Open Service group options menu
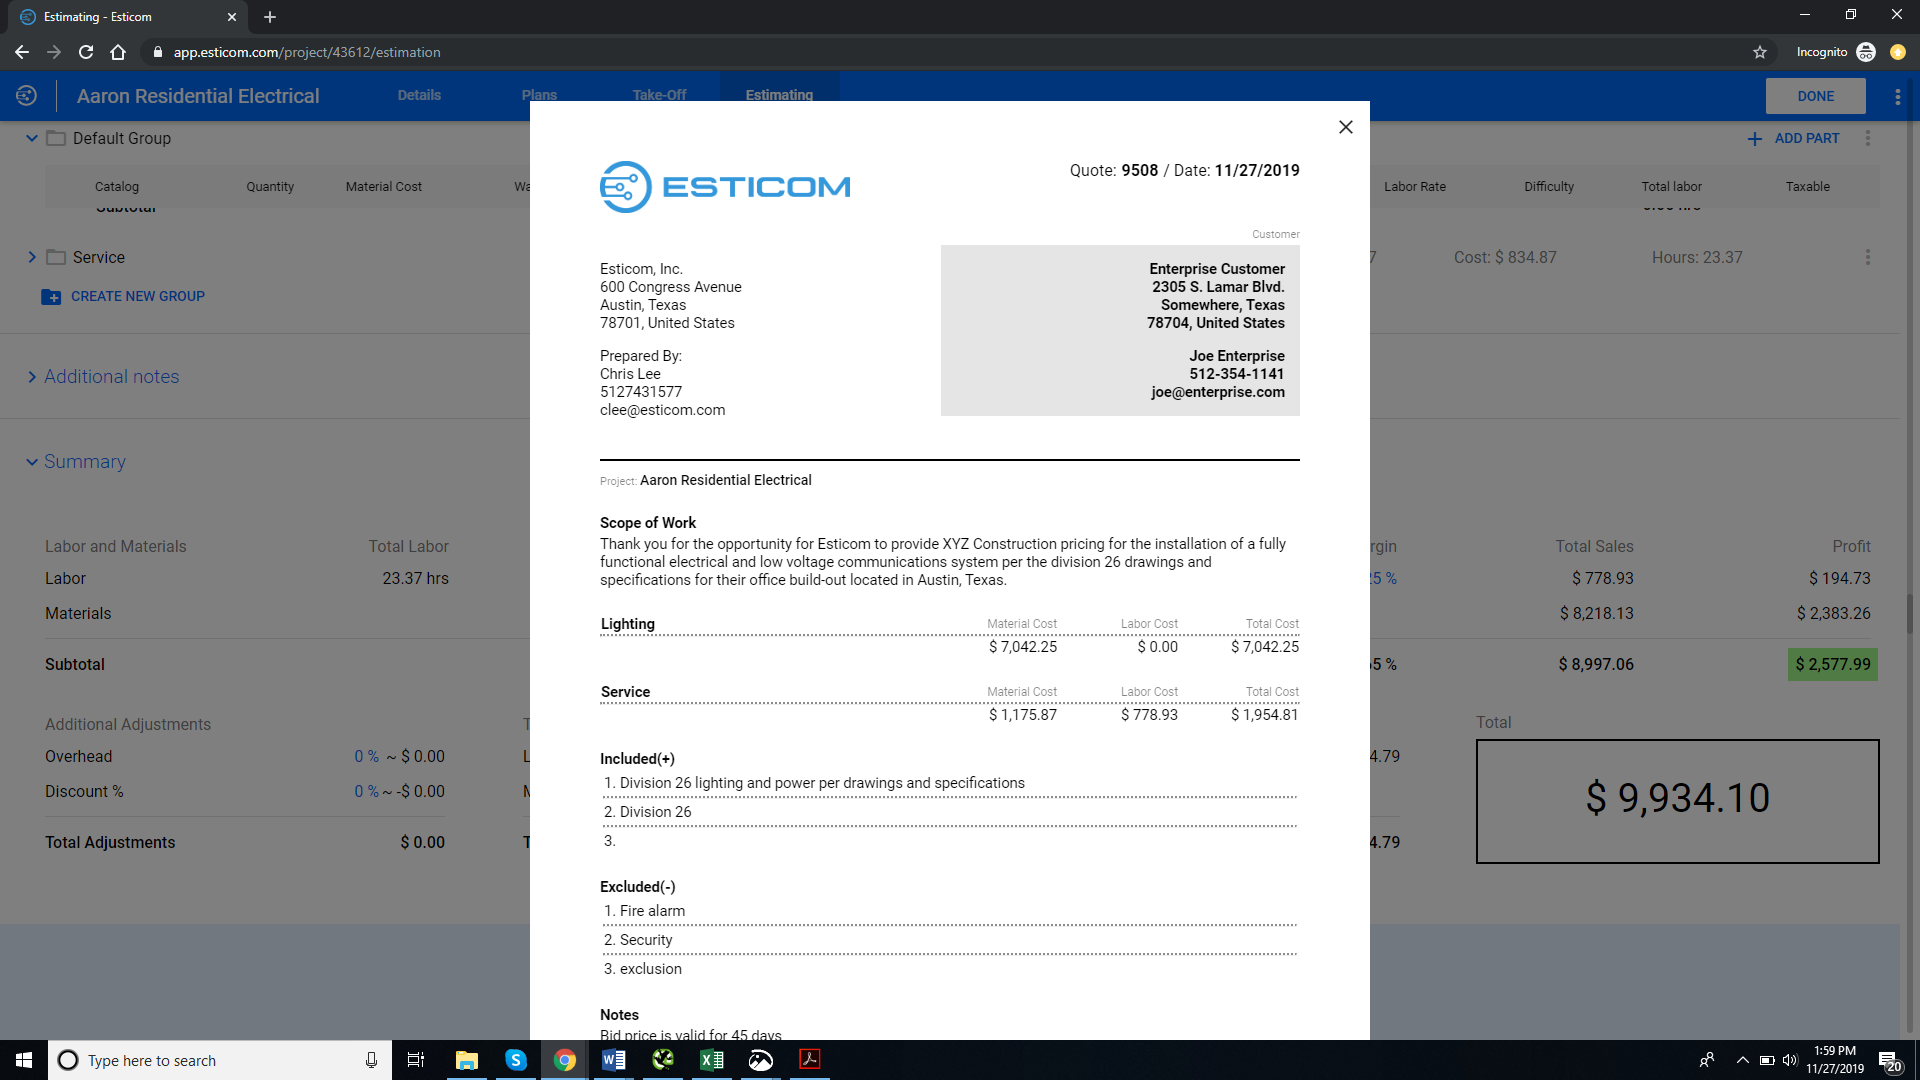Viewport: 1920px width, 1080px height. (x=1867, y=258)
